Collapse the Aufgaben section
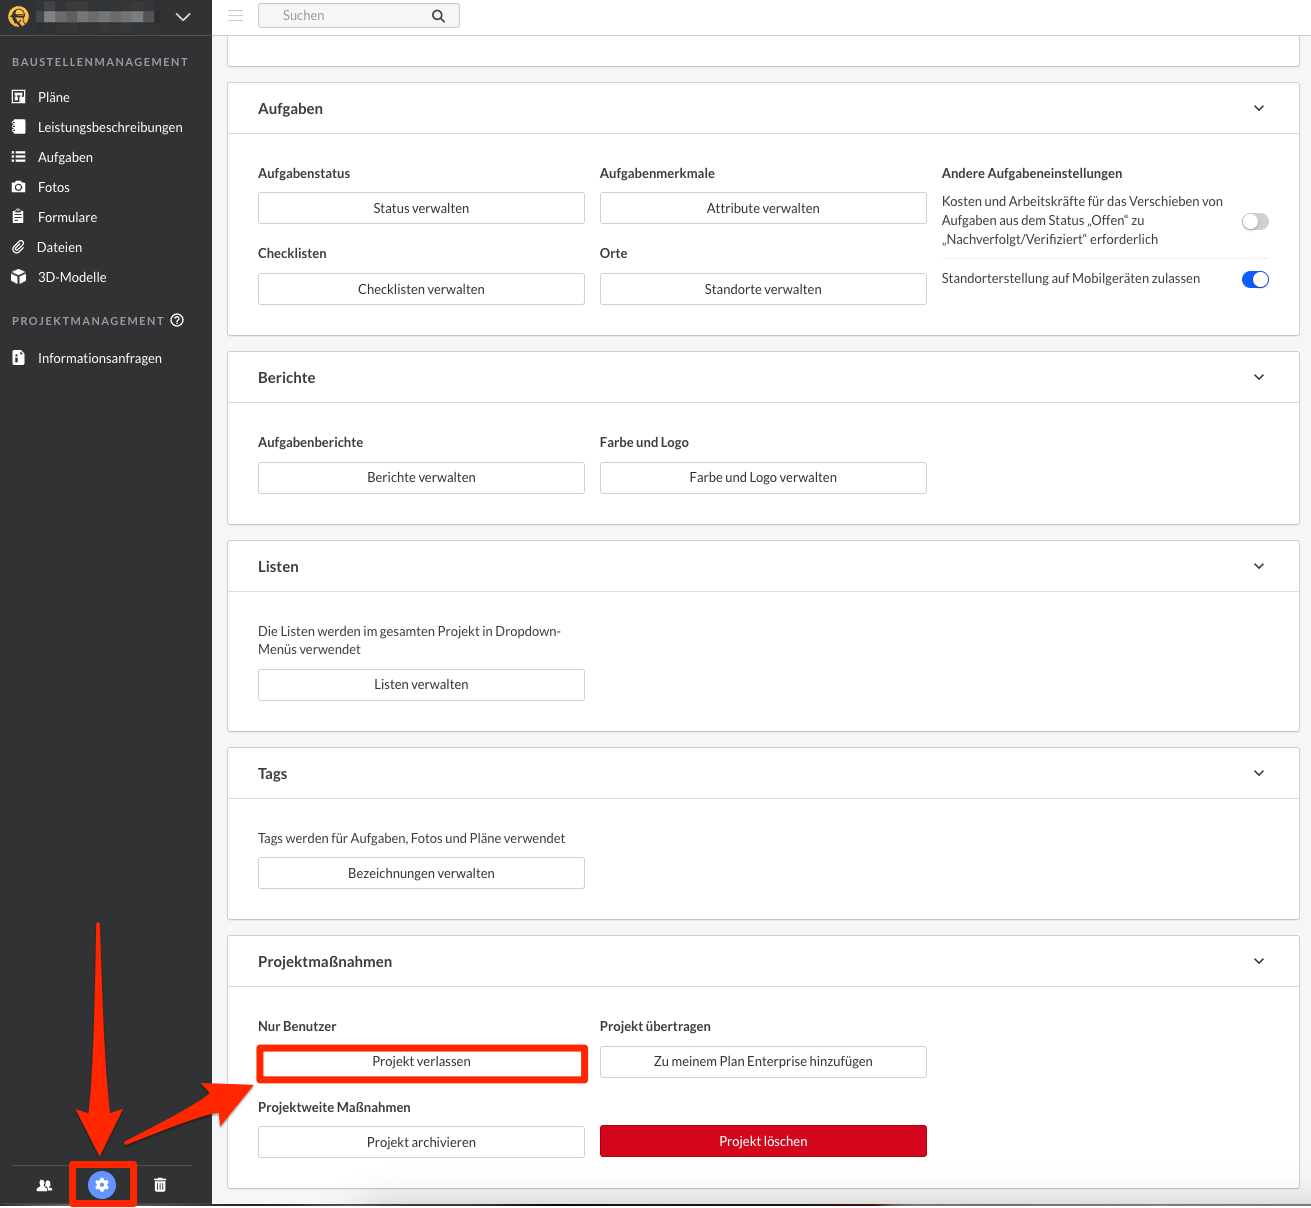The width and height of the screenshot is (1311, 1208). click(1259, 108)
